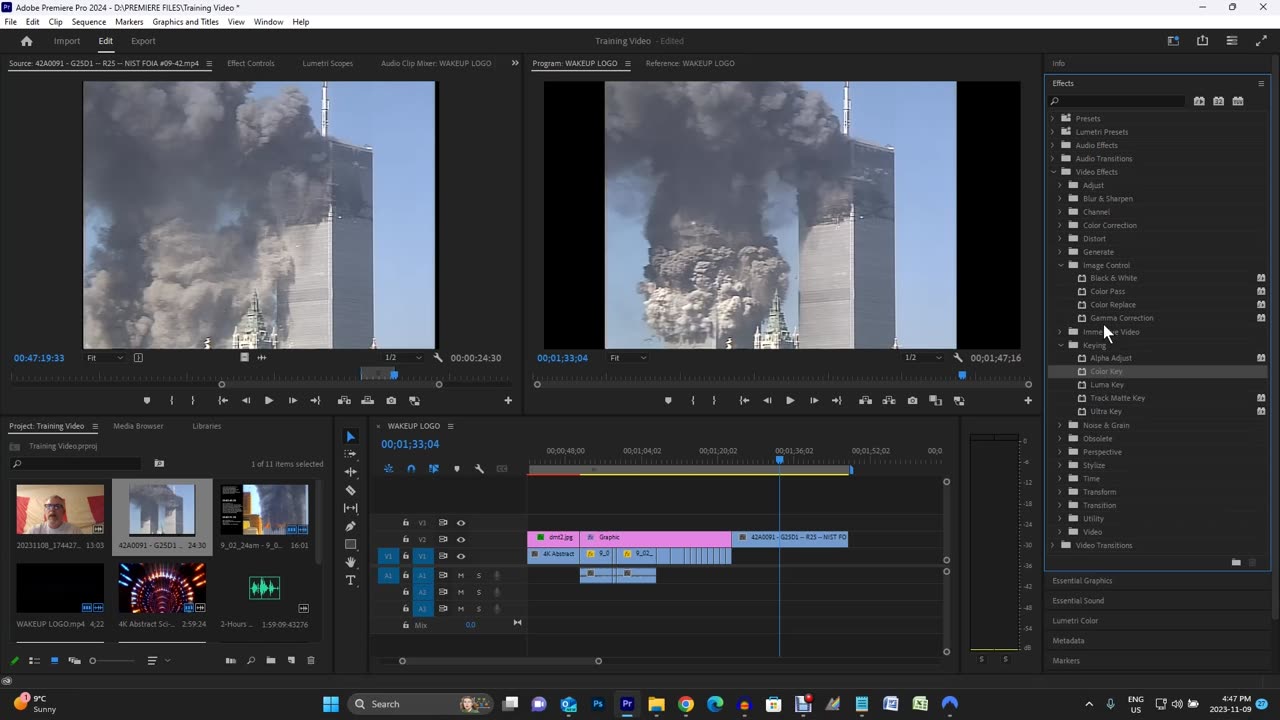Open Quick Export icon in header

click(x=1202, y=41)
